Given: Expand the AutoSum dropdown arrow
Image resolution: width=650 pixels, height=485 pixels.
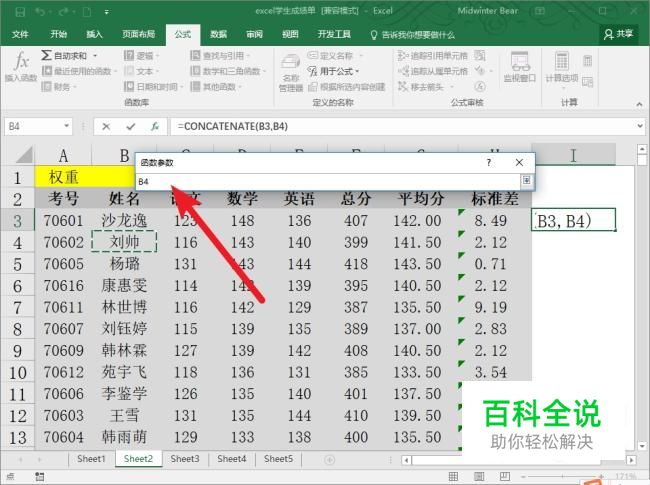Looking at the screenshot, I should [95, 56].
